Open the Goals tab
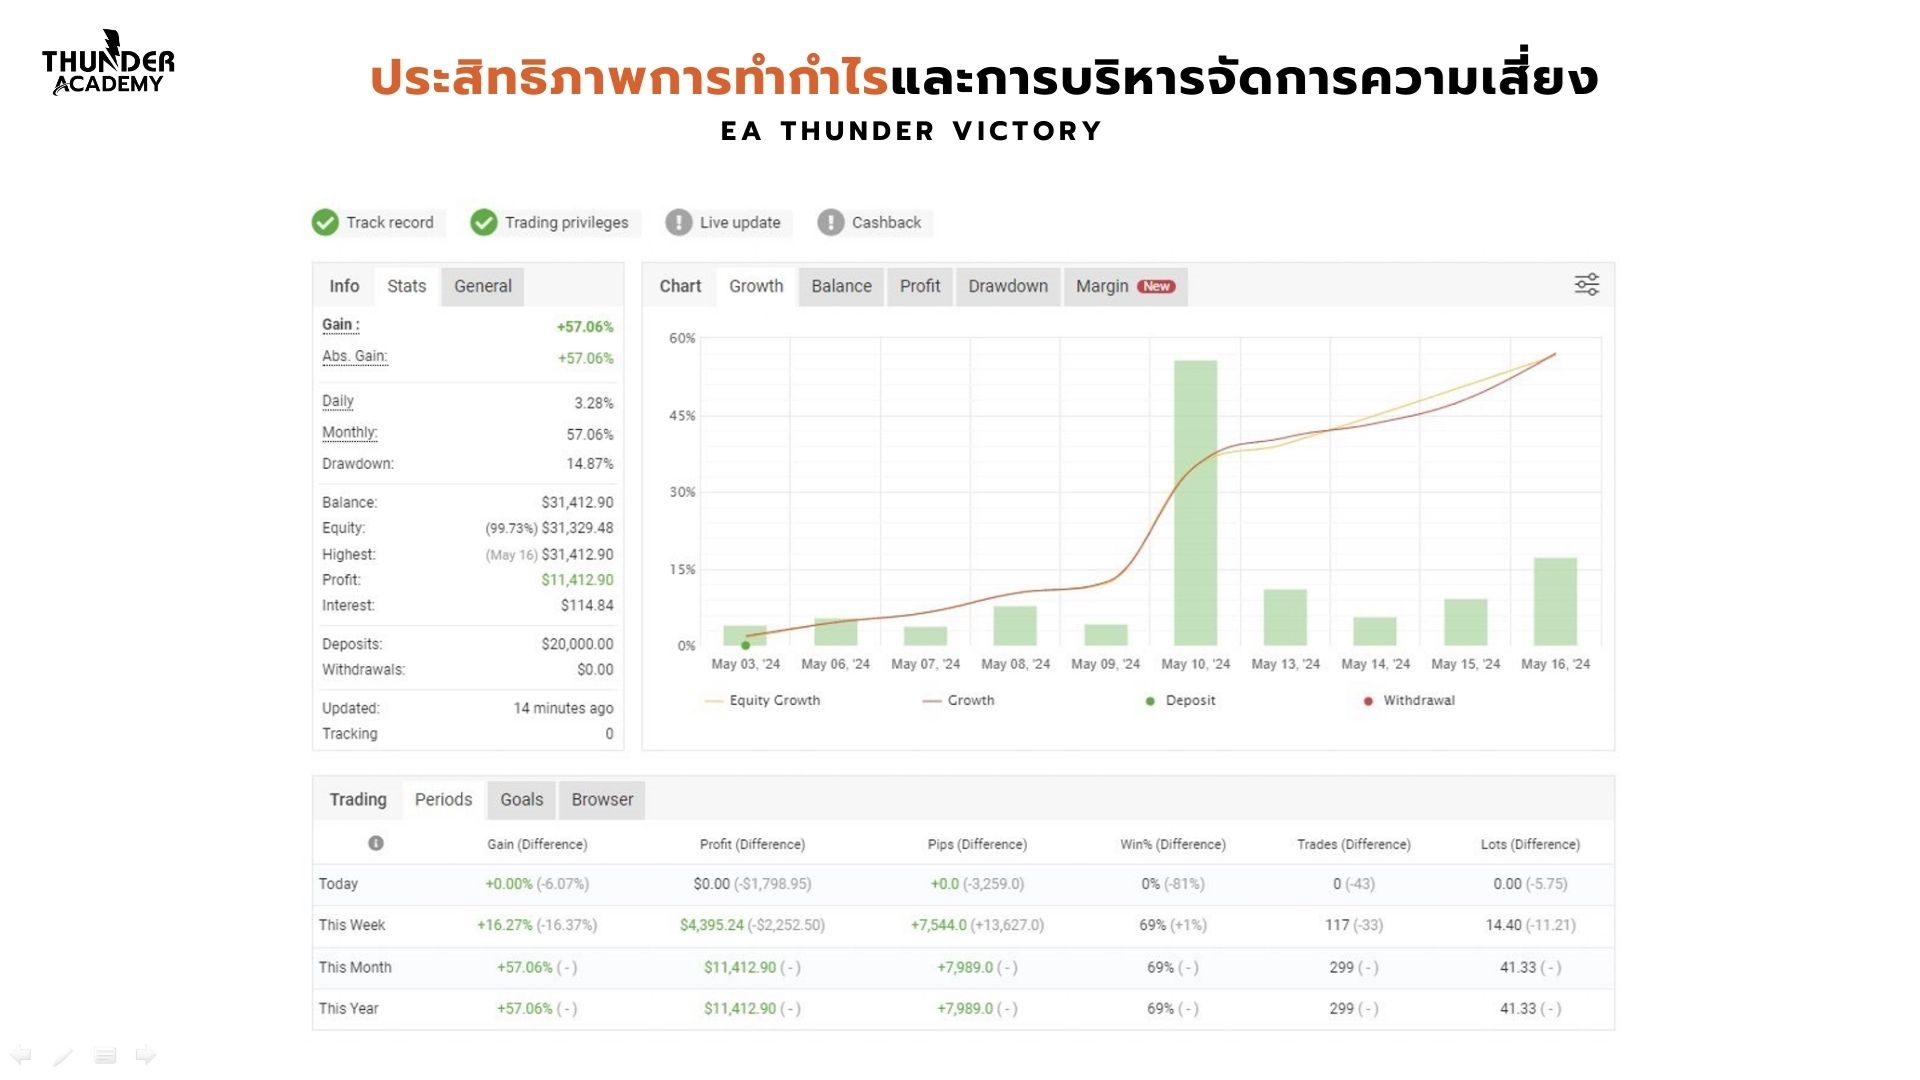Image resolution: width=1920 pixels, height=1080 pixels. pos(521,800)
